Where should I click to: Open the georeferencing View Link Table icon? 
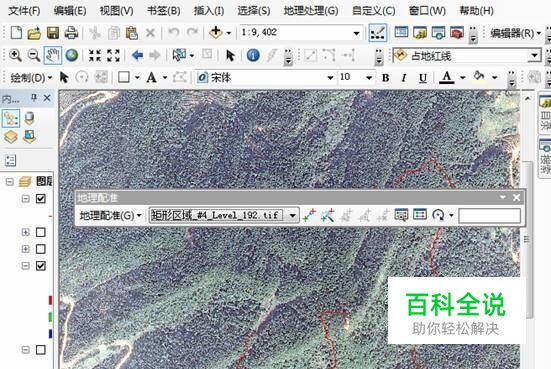coord(420,215)
